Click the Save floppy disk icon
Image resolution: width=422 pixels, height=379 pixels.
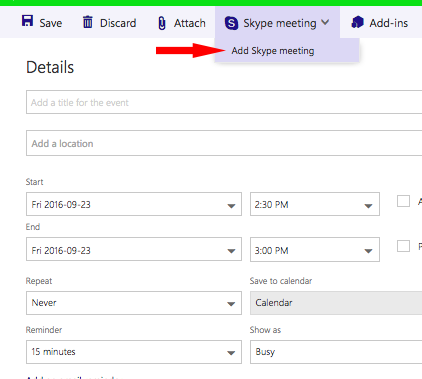tap(27, 21)
